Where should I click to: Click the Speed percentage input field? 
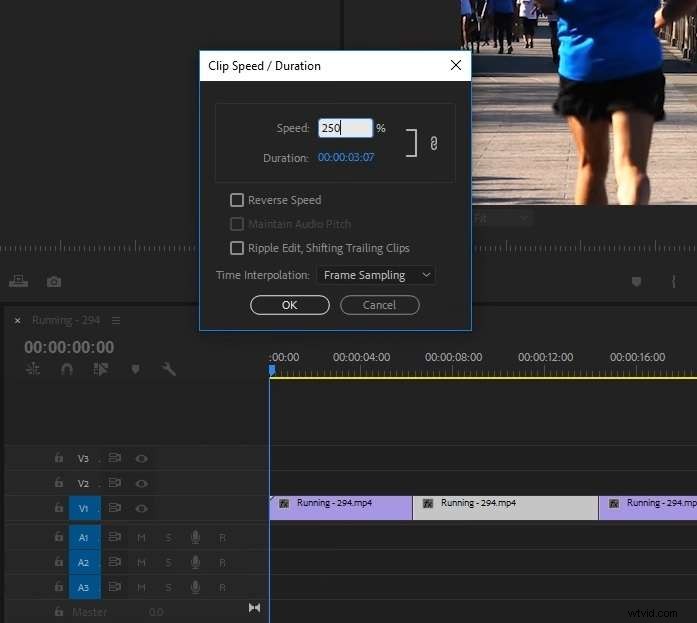(345, 128)
